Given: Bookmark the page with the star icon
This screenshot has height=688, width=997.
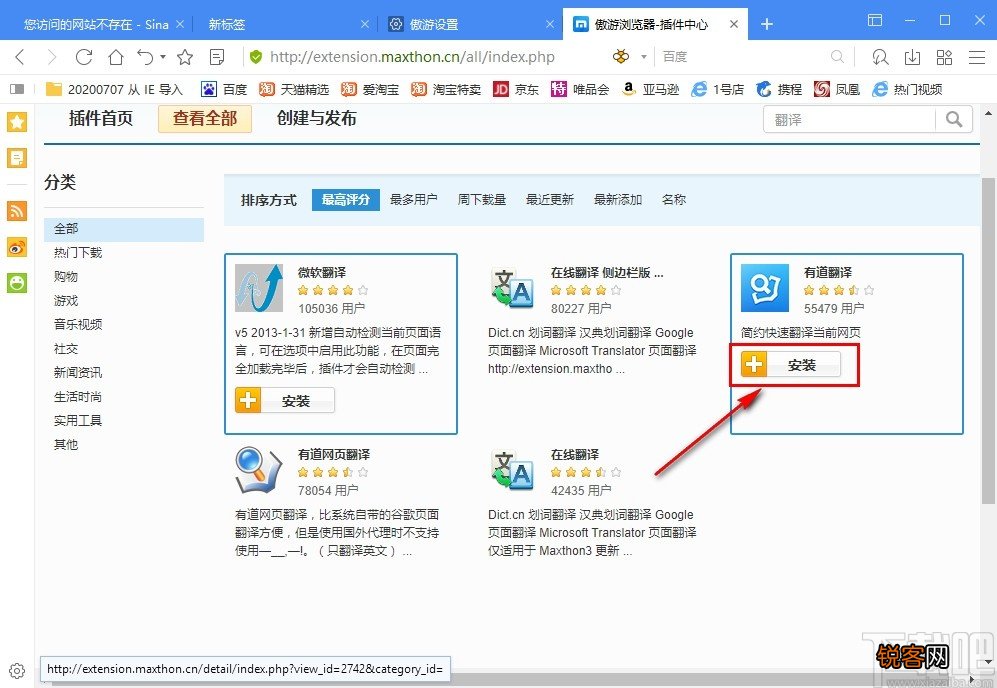Looking at the screenshot, I should [185, 57].
